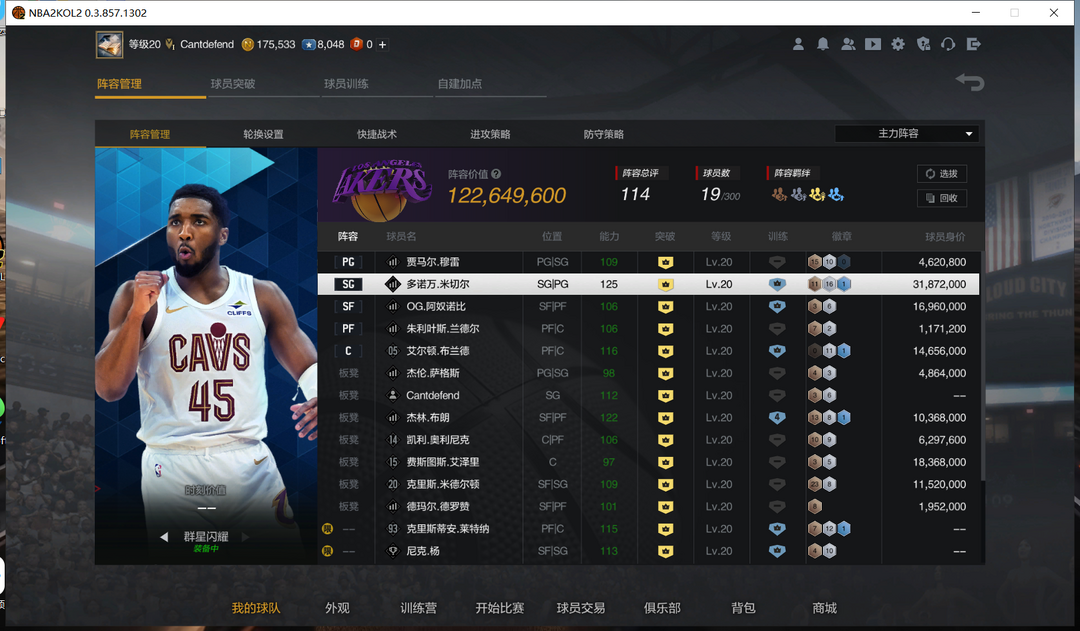This screenshot has width=1080, height=631.
Task: Open the account security shield icon
Action: click(923, 44)
